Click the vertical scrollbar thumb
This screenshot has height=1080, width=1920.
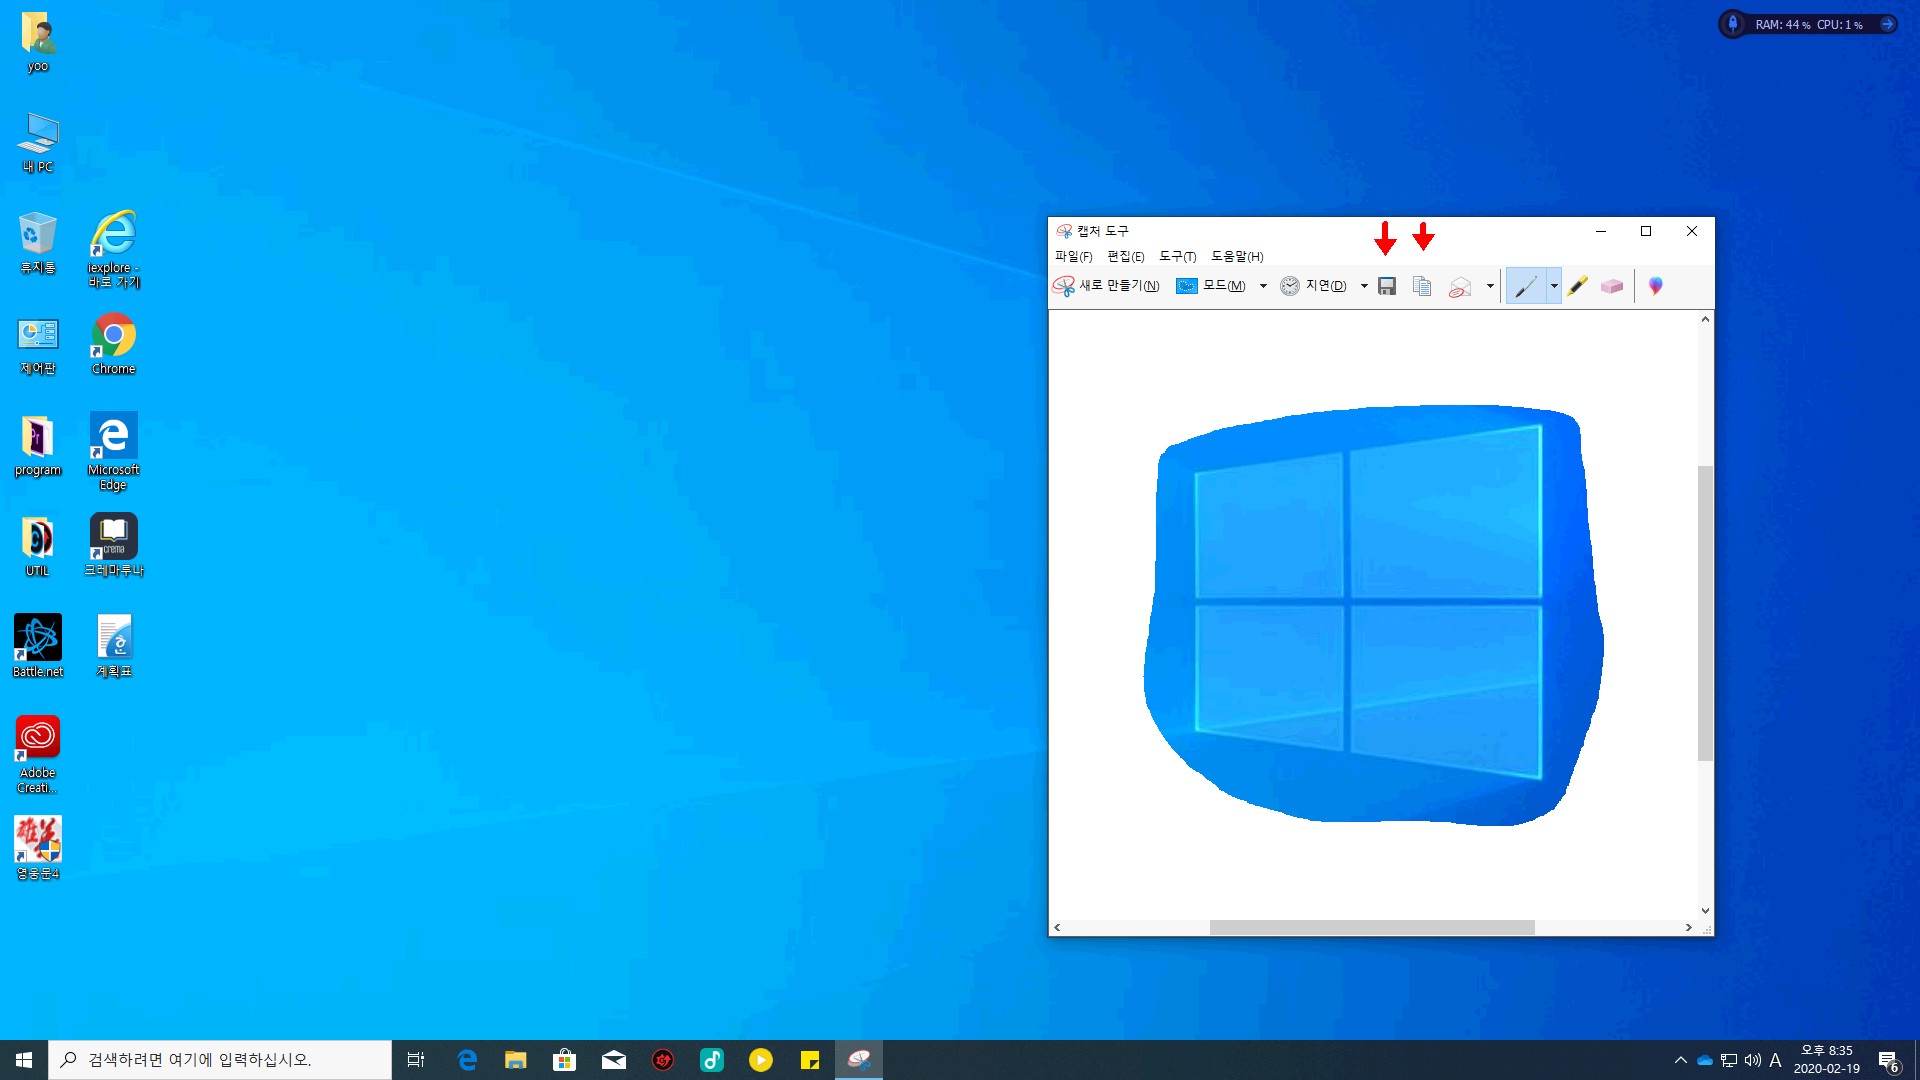pos(1705,612)
